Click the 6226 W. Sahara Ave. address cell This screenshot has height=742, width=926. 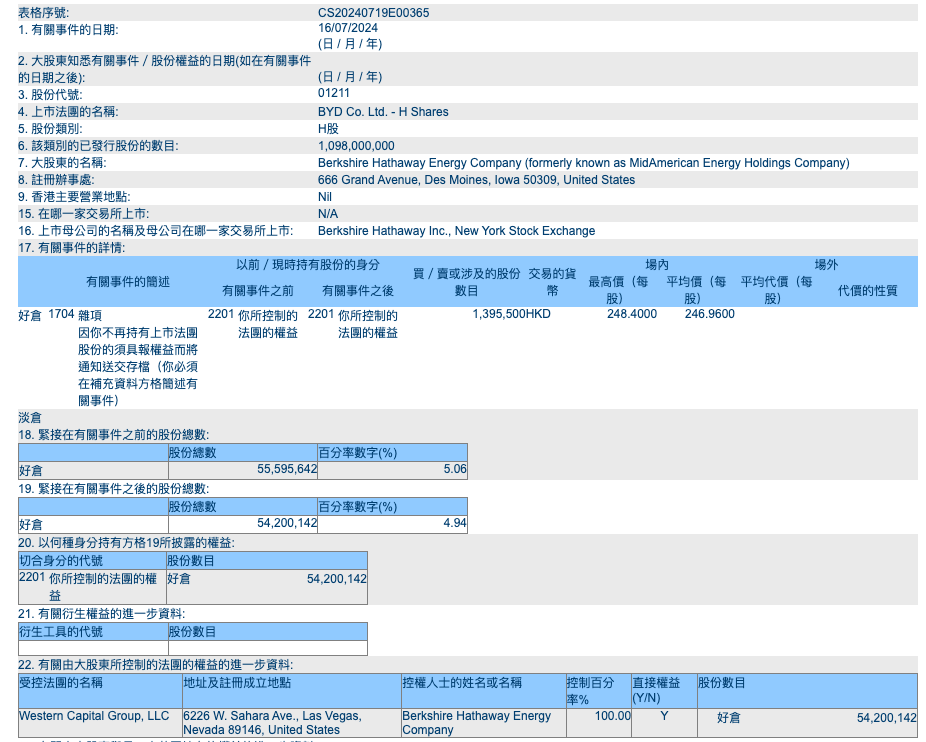coord(271,723)
